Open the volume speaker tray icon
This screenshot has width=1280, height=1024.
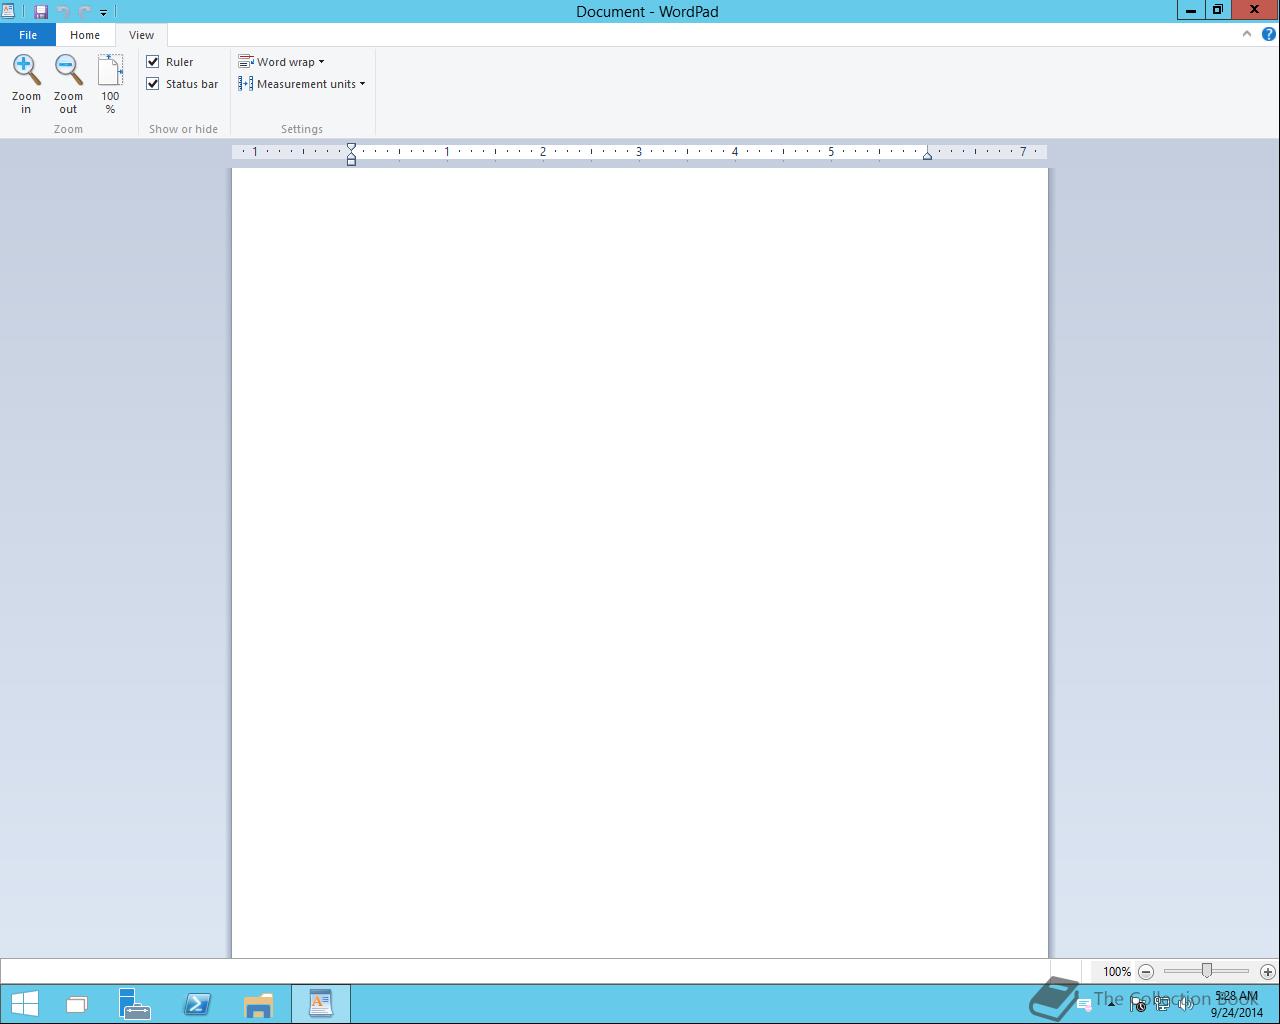click(x=1187, y=1005)
